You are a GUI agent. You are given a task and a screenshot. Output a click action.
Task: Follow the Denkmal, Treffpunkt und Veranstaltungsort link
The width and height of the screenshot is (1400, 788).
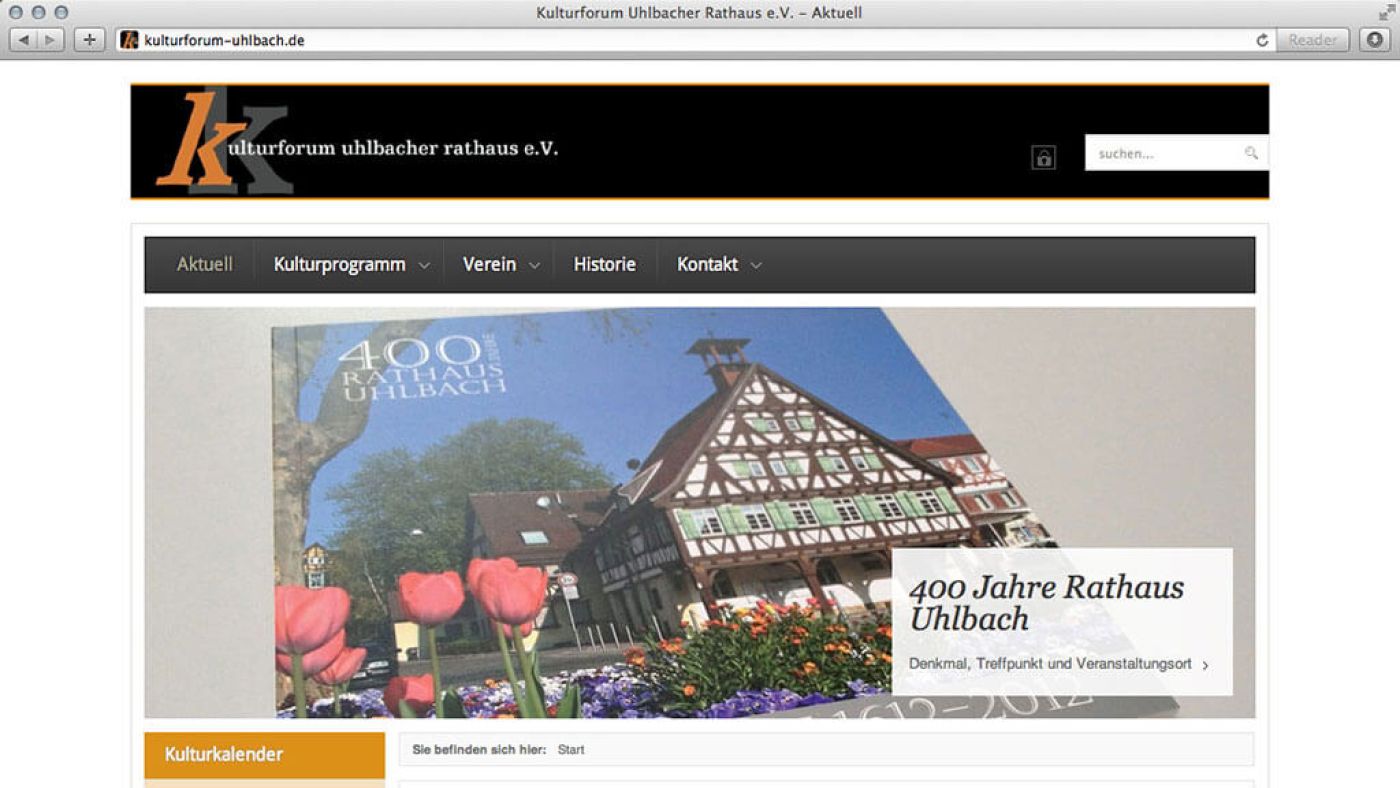[1050, 664]
